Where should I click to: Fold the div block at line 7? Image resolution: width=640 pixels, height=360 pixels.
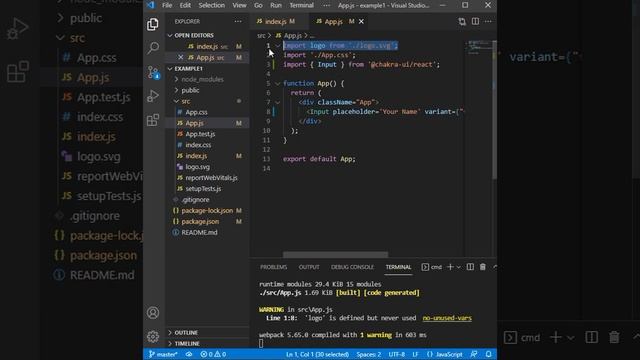(x=278, y=102)
